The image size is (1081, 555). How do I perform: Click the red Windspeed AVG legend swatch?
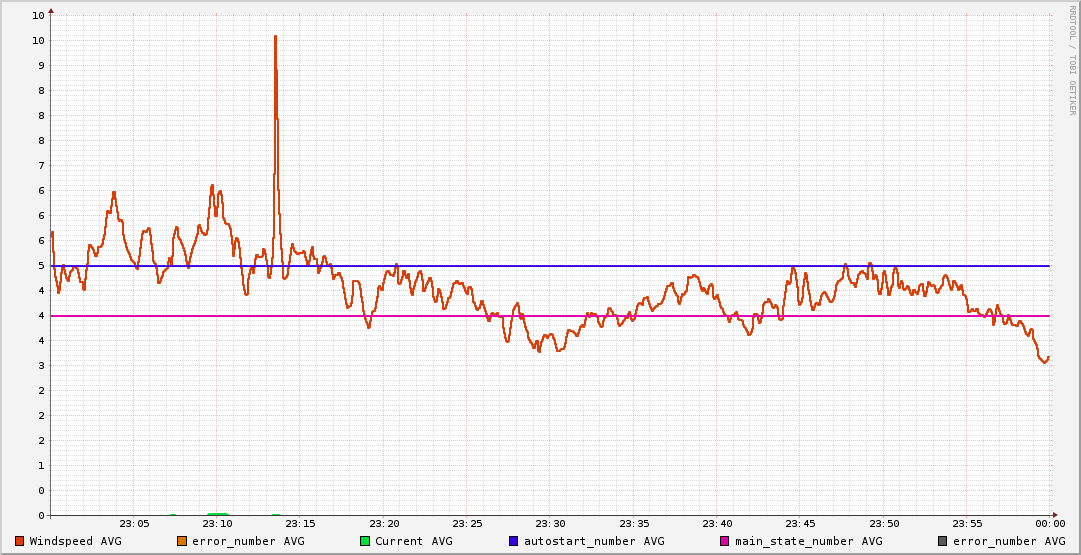point(20,541)
